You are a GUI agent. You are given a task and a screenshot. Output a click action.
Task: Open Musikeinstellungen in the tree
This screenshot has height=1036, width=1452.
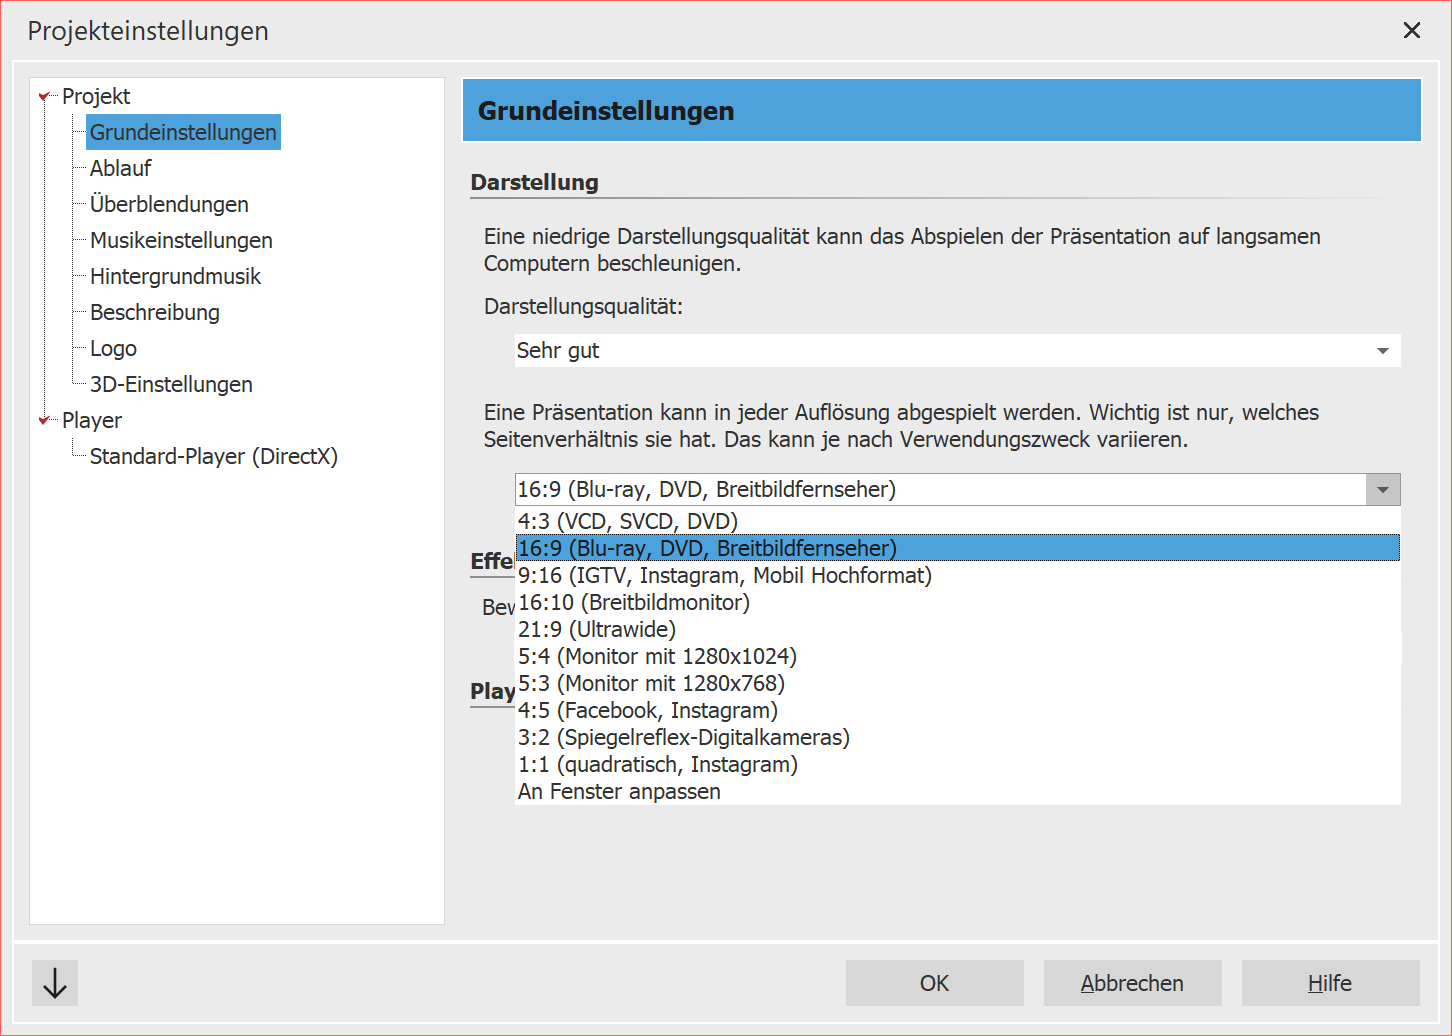[x=181, y=240]
